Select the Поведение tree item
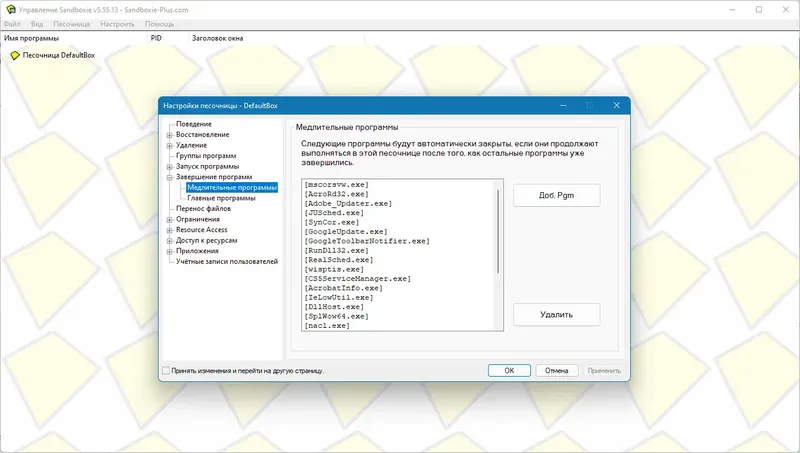 coord(194,124)
